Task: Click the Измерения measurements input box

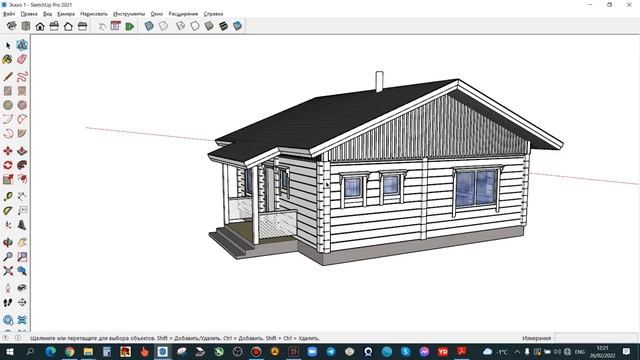Action: click(x=595, y=338)
